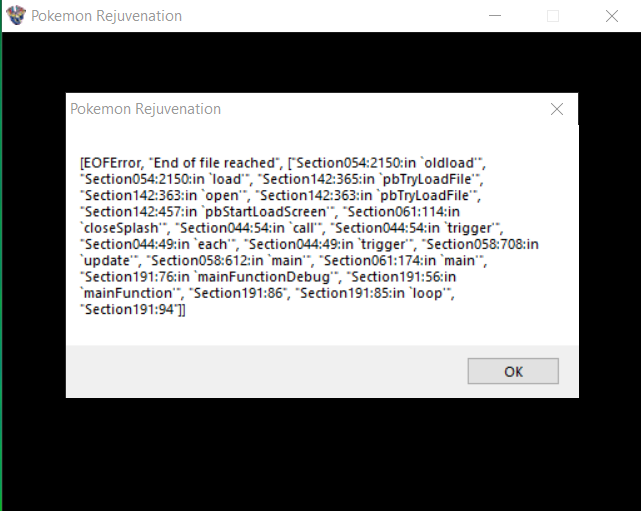Click the main window title text
641x511 pixels.
(106, 16)
